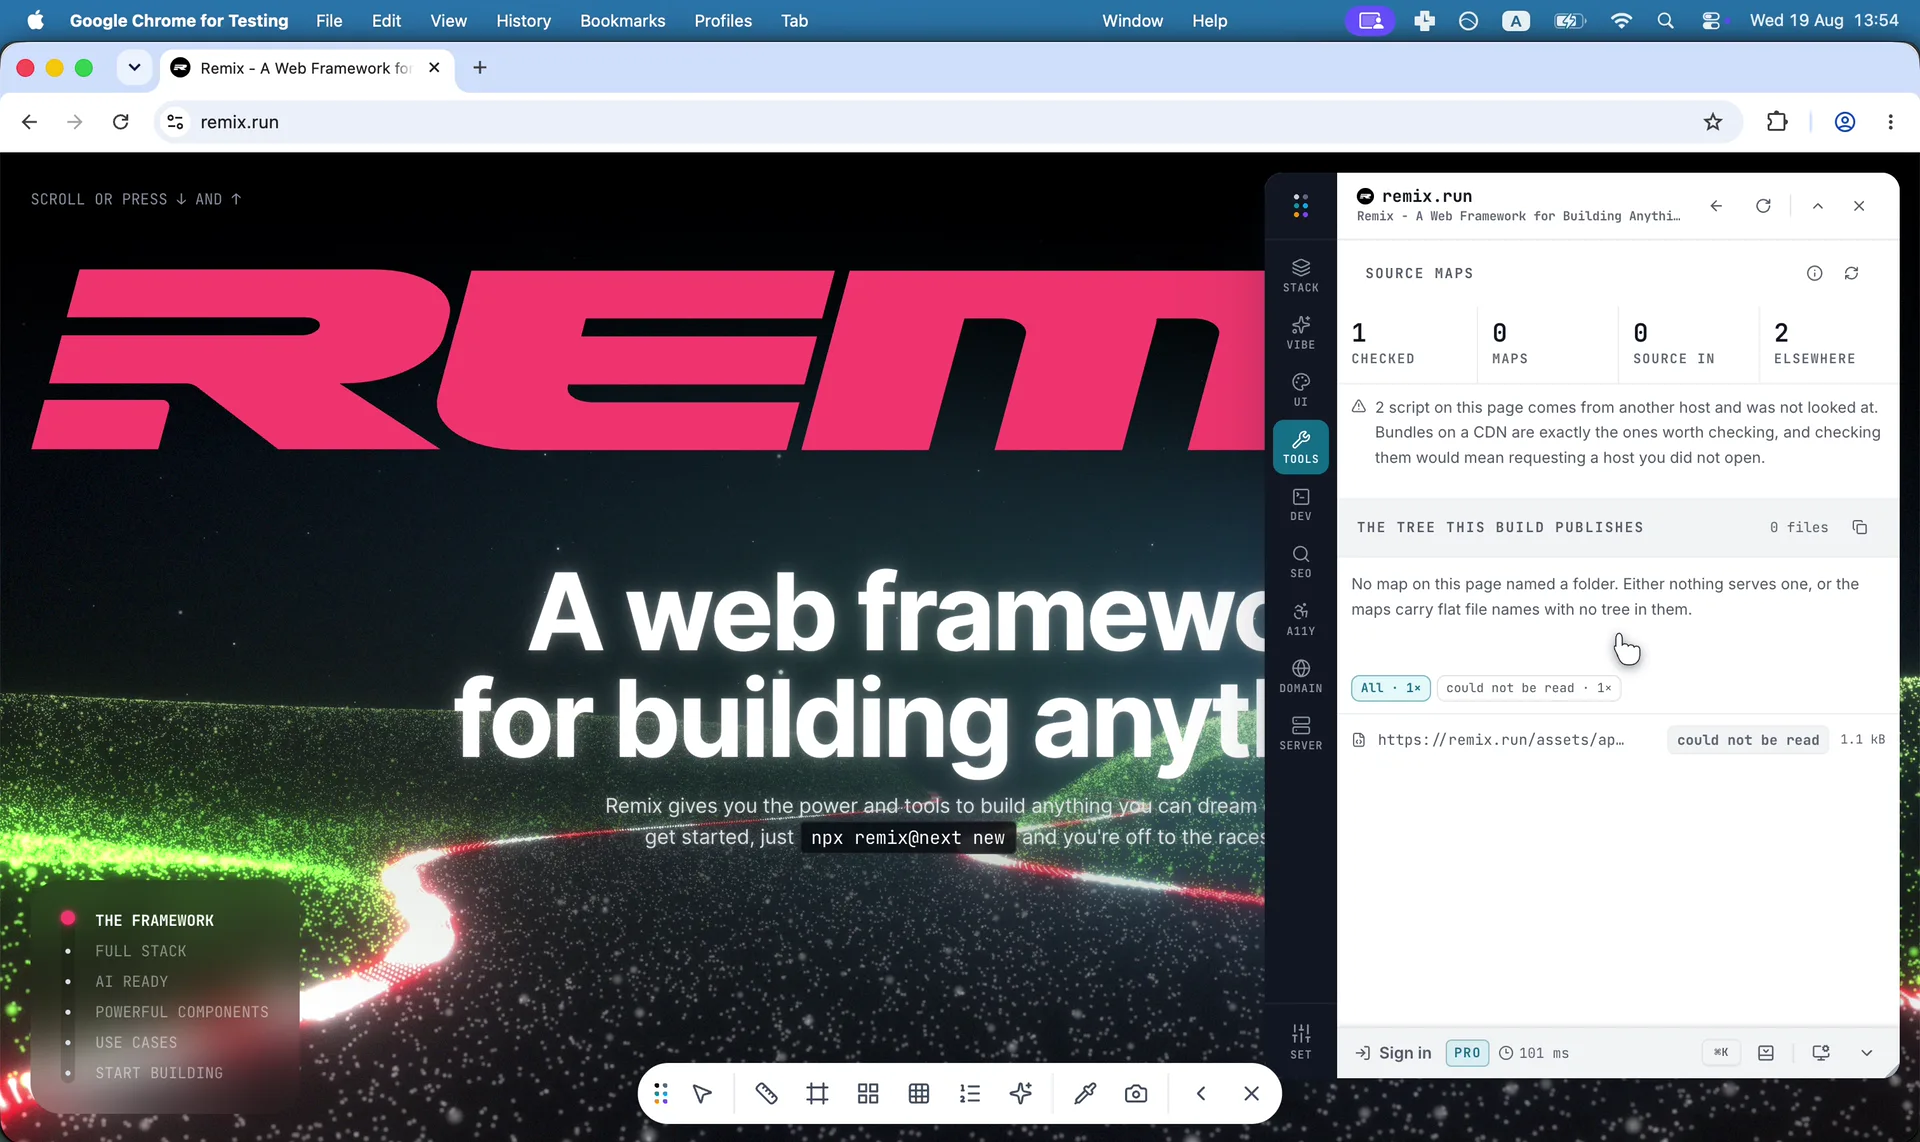
Task: Select the grid overlay tool in toolbar
Action: 919,1094
